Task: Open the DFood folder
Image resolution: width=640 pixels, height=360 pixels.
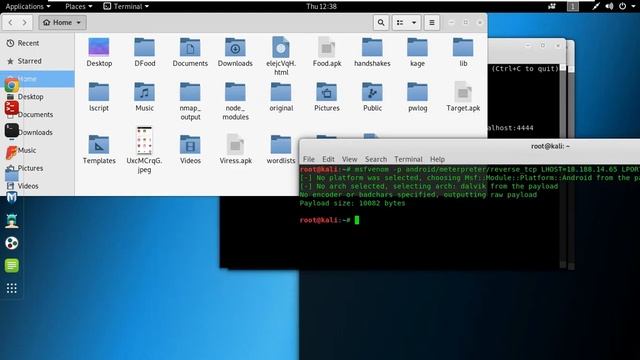Action: [144, 52]
